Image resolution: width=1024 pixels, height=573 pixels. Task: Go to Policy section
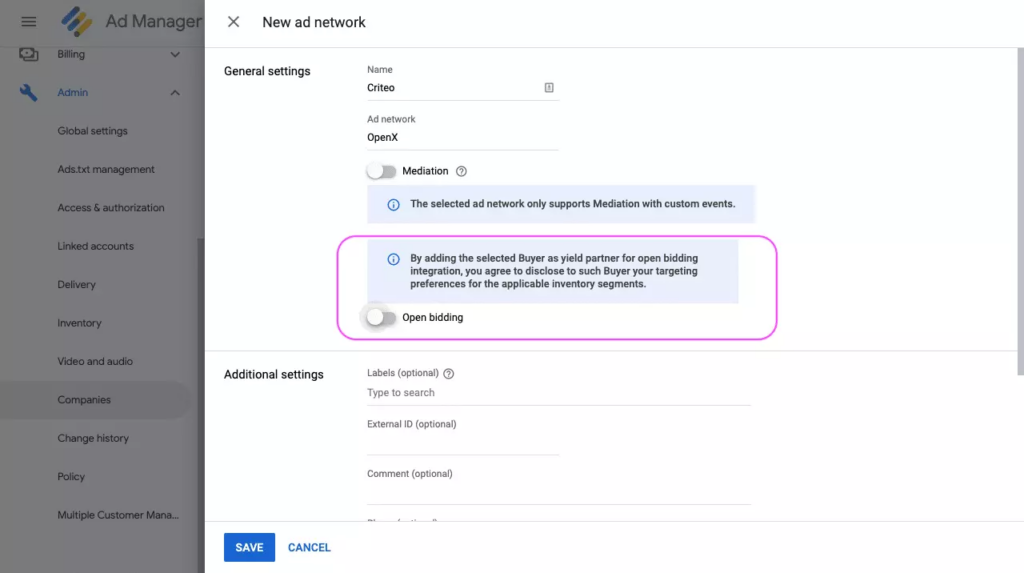[71, 476]
